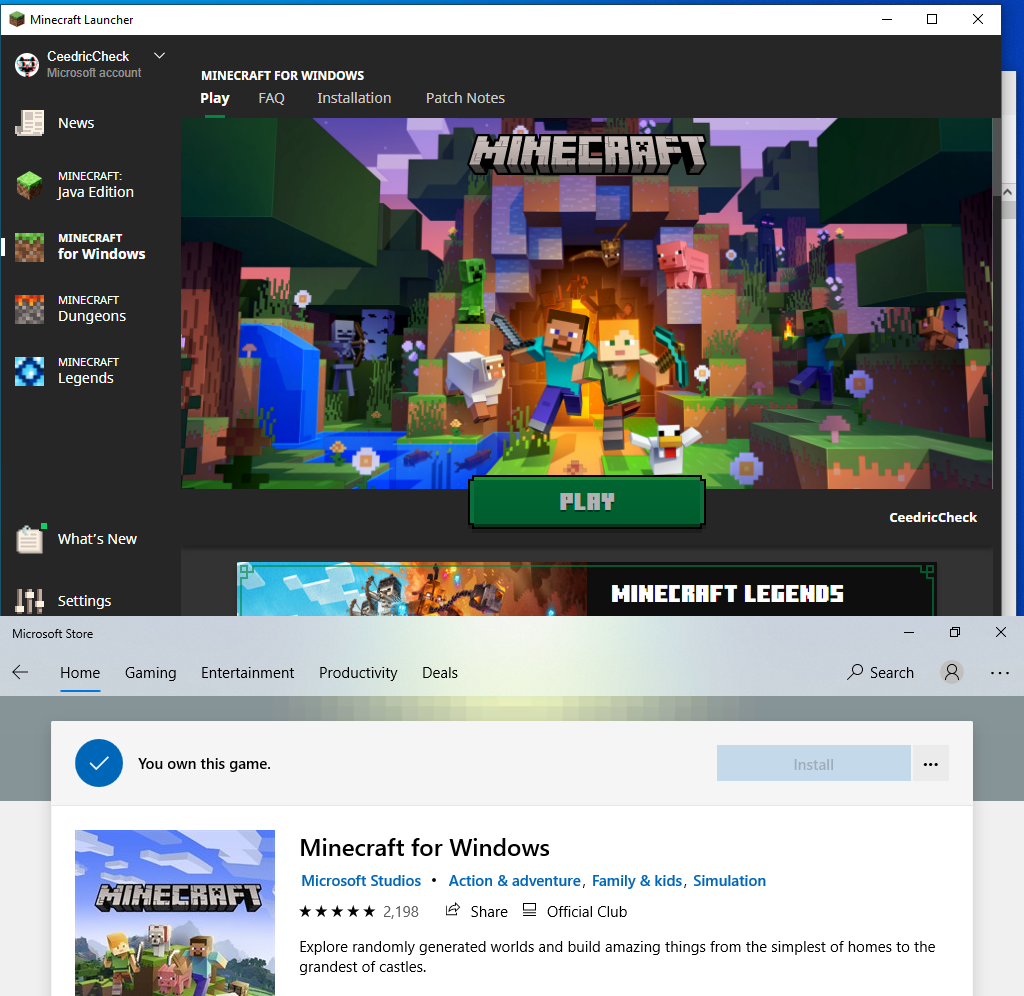Viewport: 1024px width, 996px height.
Task: Open the Simulation category link
Action: (729, 880)
